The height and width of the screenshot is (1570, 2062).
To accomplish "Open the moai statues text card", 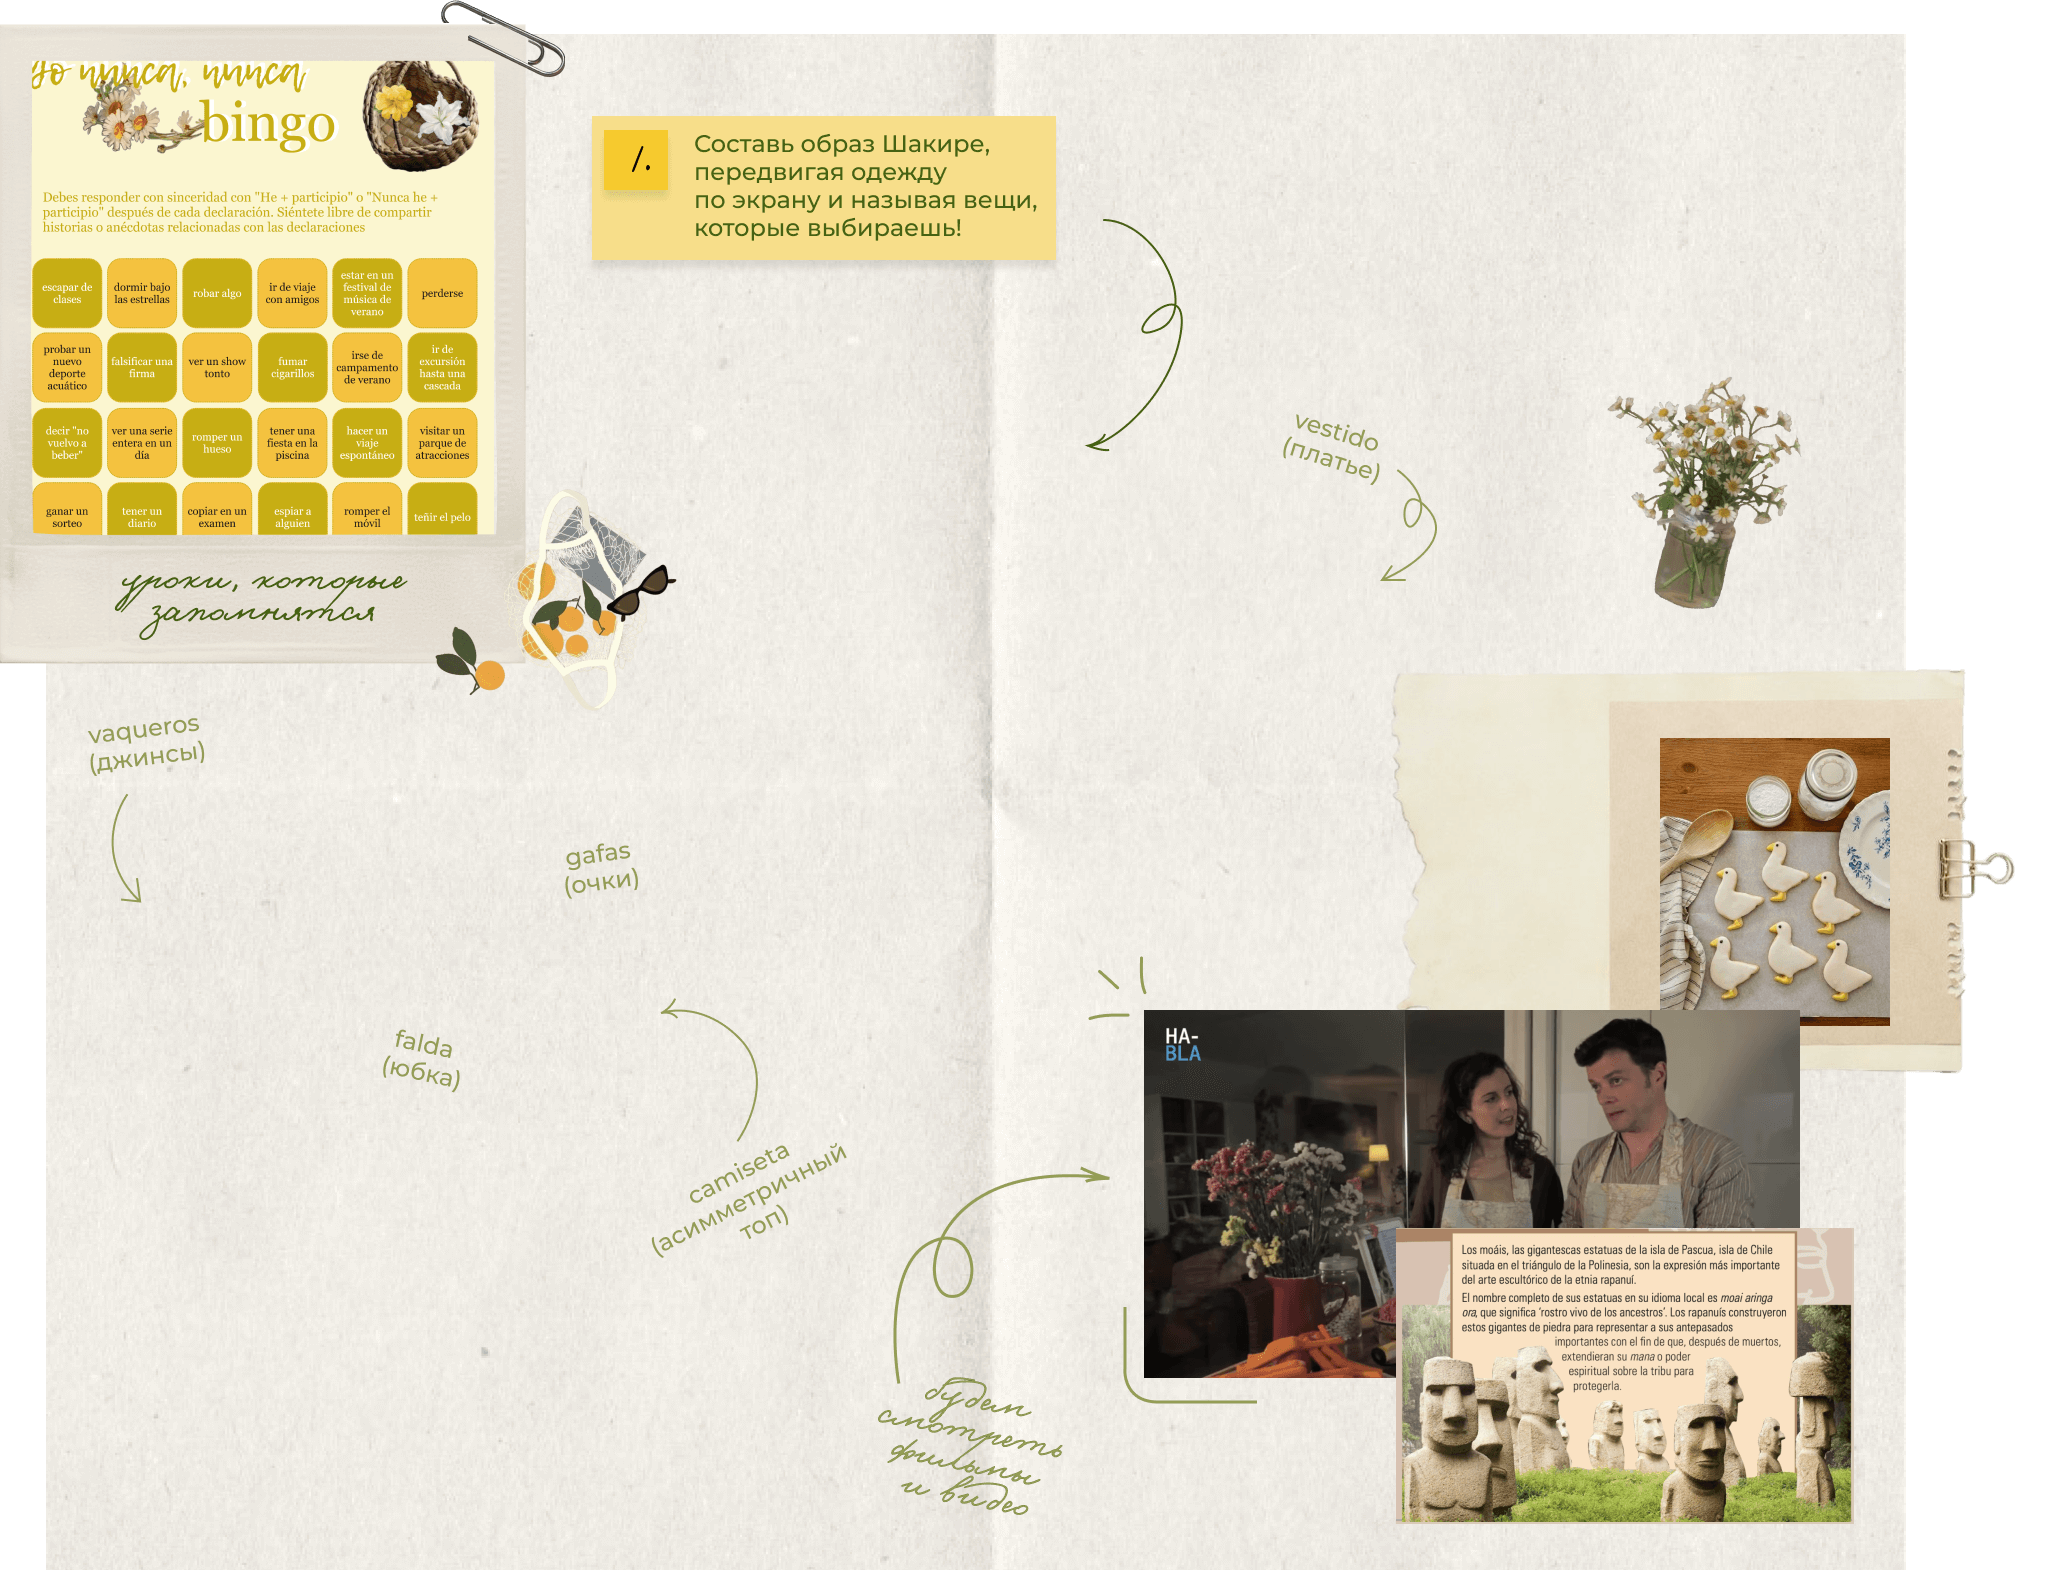I will click(1624, 1376).
